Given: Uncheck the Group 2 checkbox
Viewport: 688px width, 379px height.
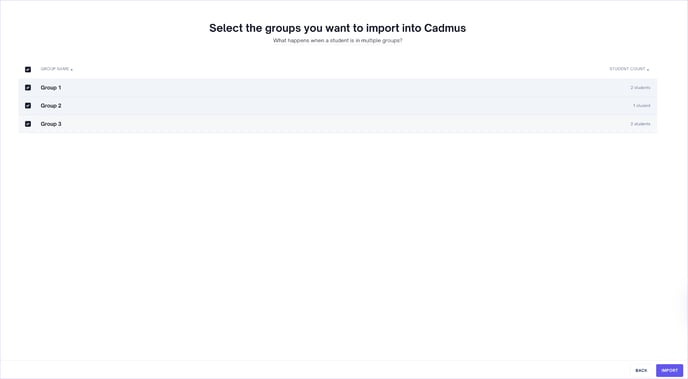Looking at the screenshot, I should [x=28, y=106].
